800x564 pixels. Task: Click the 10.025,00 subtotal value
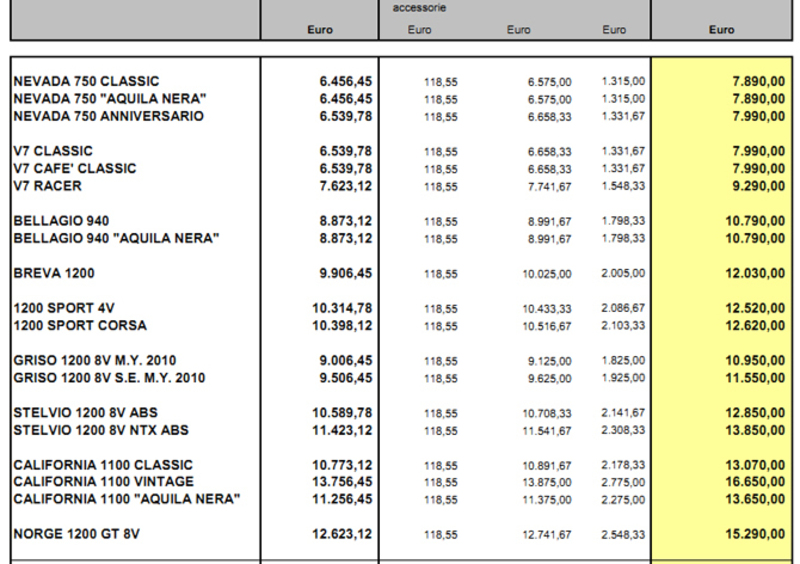pos(549,274)
